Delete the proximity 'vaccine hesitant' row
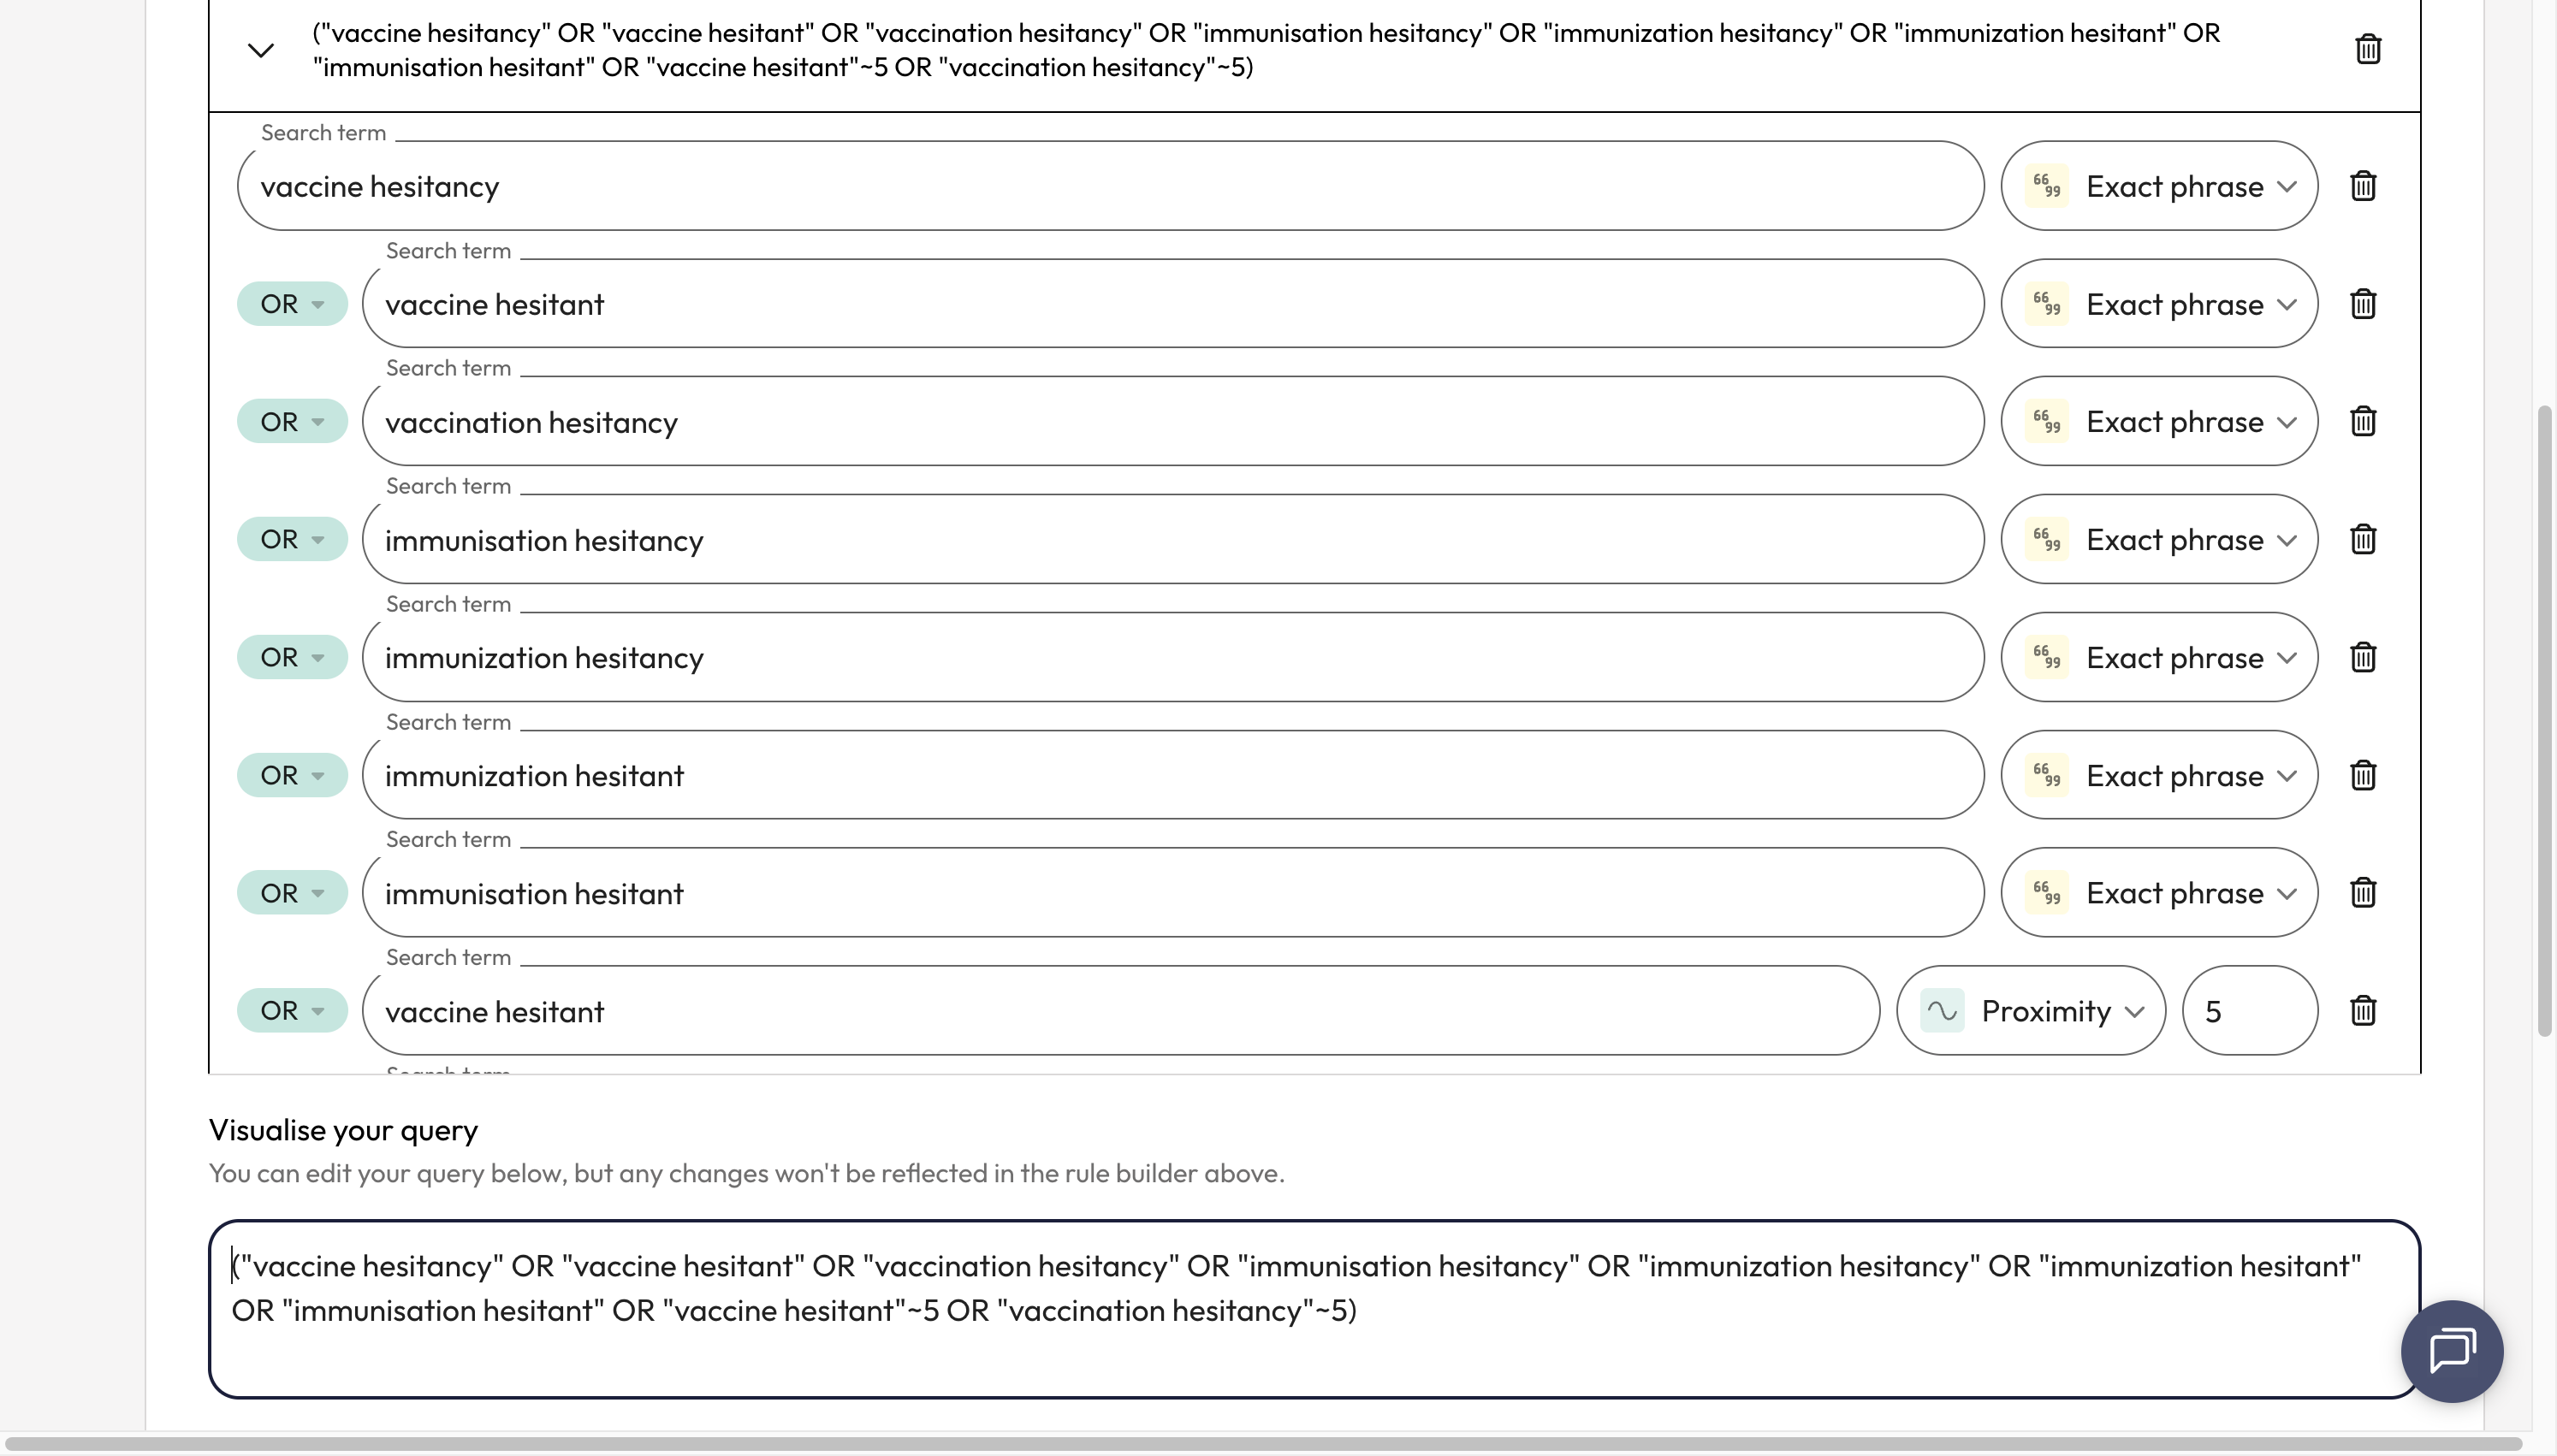The height and width of the screenshot is (1456, 2557). tap(2362, 1010)
